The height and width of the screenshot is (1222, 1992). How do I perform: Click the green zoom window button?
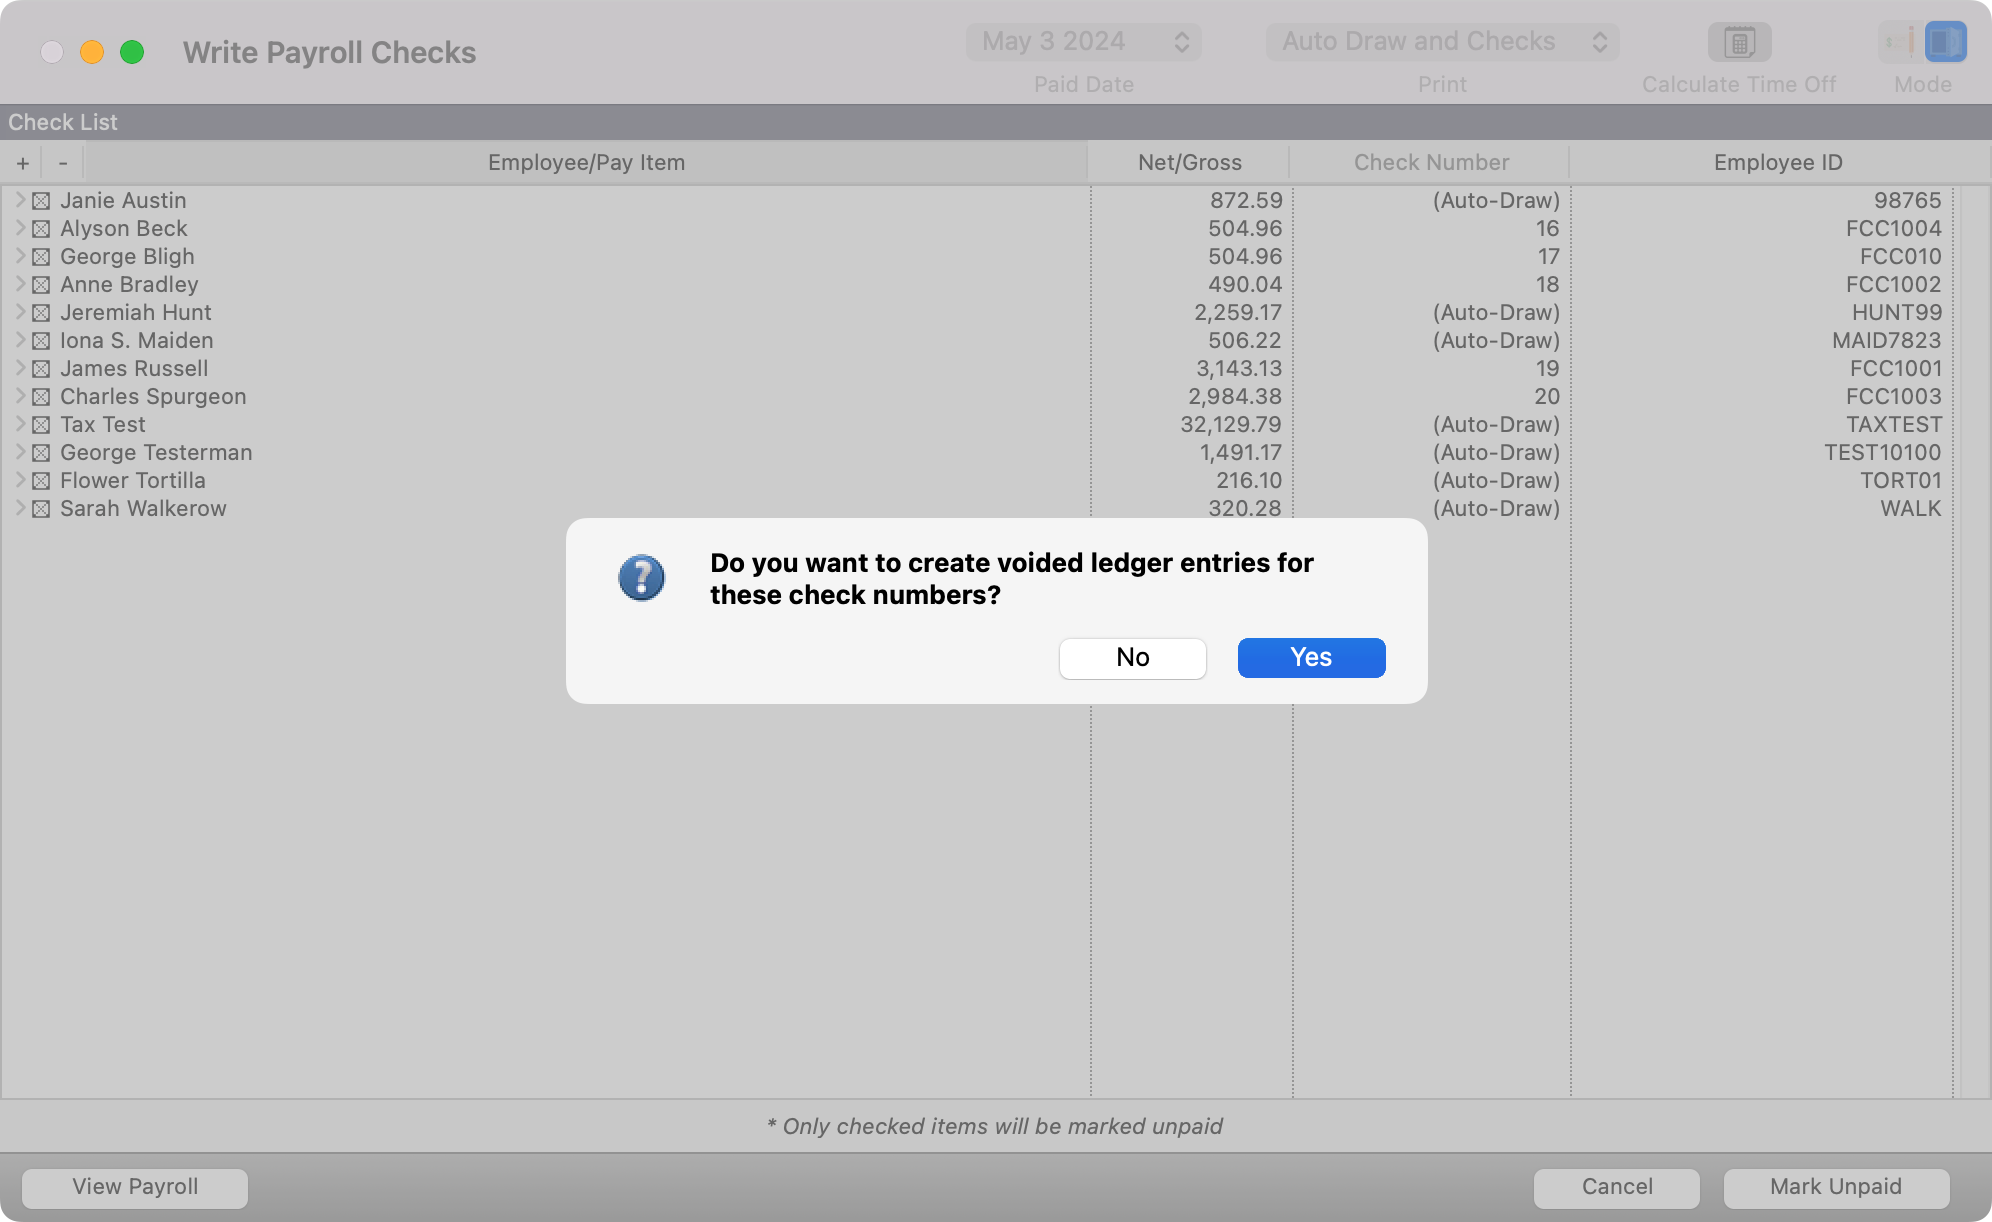pos(132,52)
